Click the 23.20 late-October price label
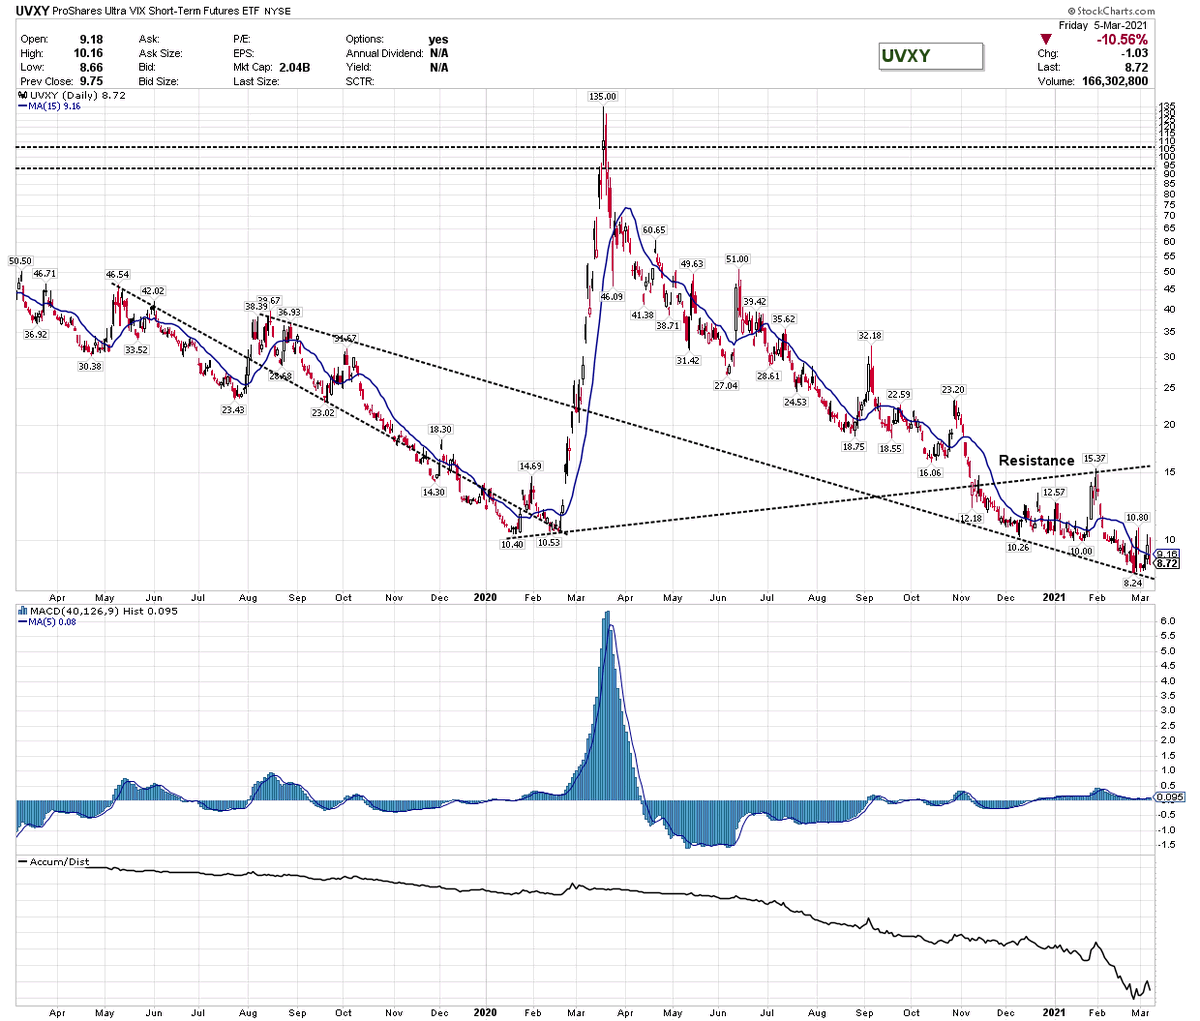1200x1021 pixels. 952,389
